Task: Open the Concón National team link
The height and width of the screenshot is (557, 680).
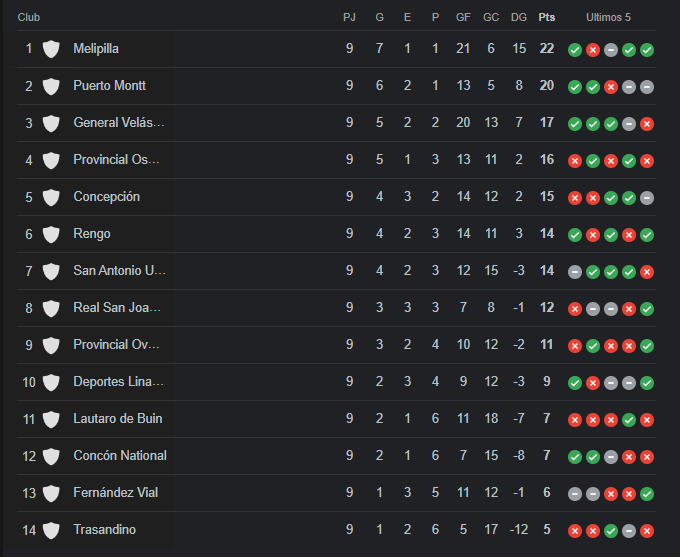Action: [120, 455]
